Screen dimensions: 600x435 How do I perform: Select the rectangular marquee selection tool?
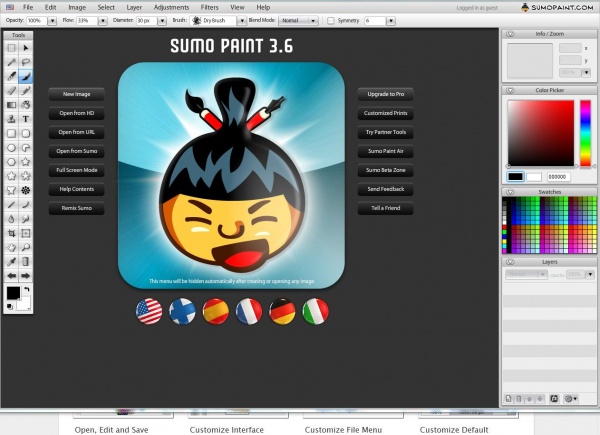(x=11, y=48)
